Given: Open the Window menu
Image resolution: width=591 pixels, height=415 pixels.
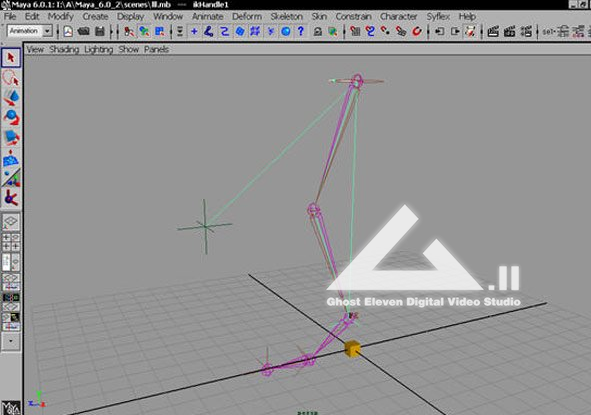Looking at the screenshot, I should click(168, 17).
